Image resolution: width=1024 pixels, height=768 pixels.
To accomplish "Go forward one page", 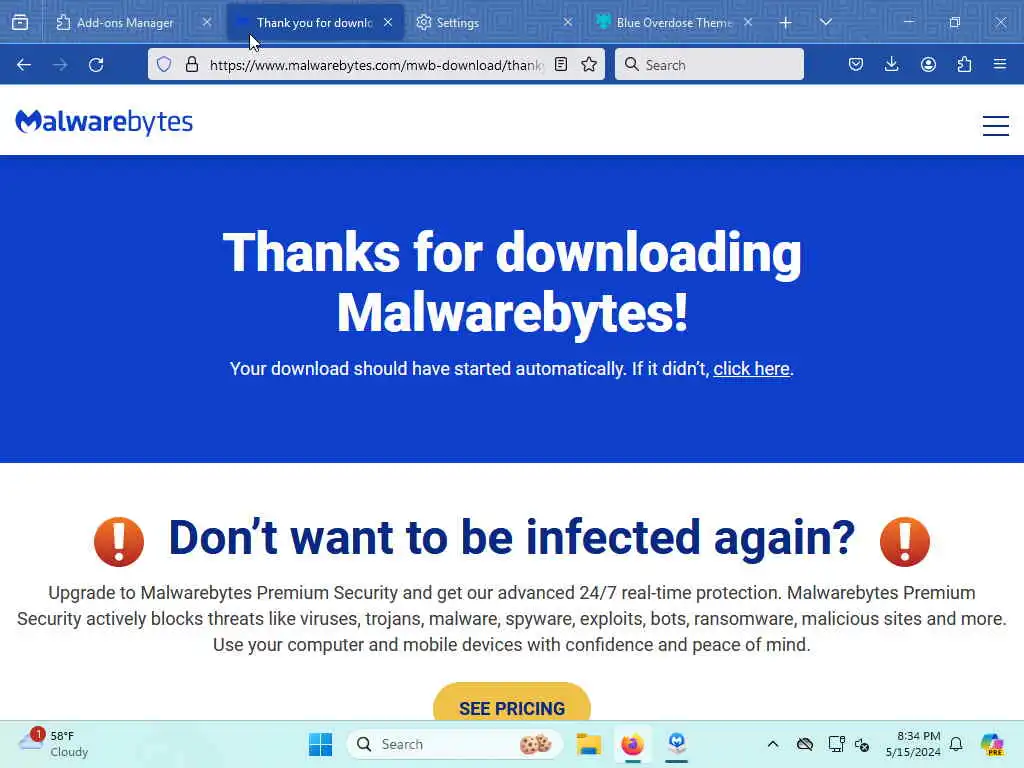I will tap(60, 65).
